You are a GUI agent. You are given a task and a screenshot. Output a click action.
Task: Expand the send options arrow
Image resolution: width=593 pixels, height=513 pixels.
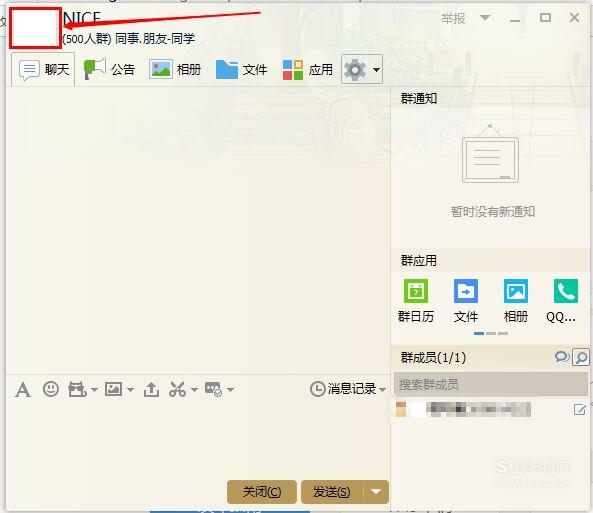[x=376, y=492]
